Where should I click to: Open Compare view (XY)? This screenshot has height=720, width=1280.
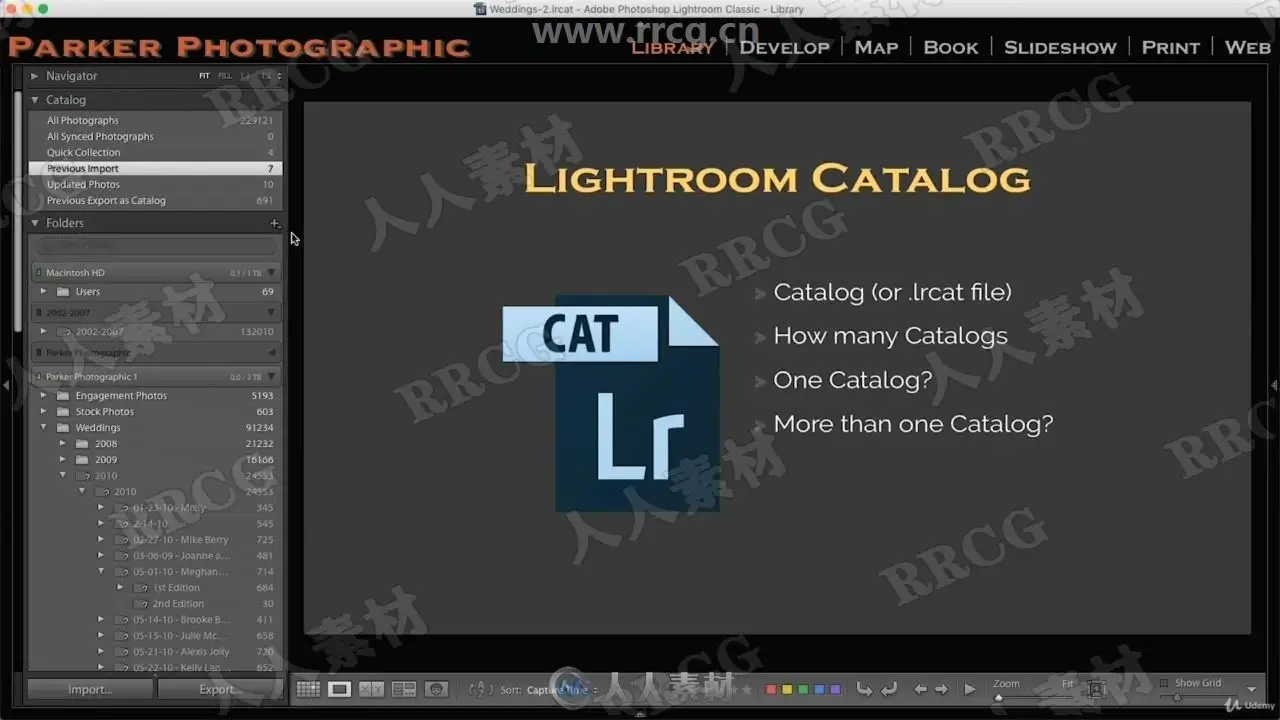372,689
